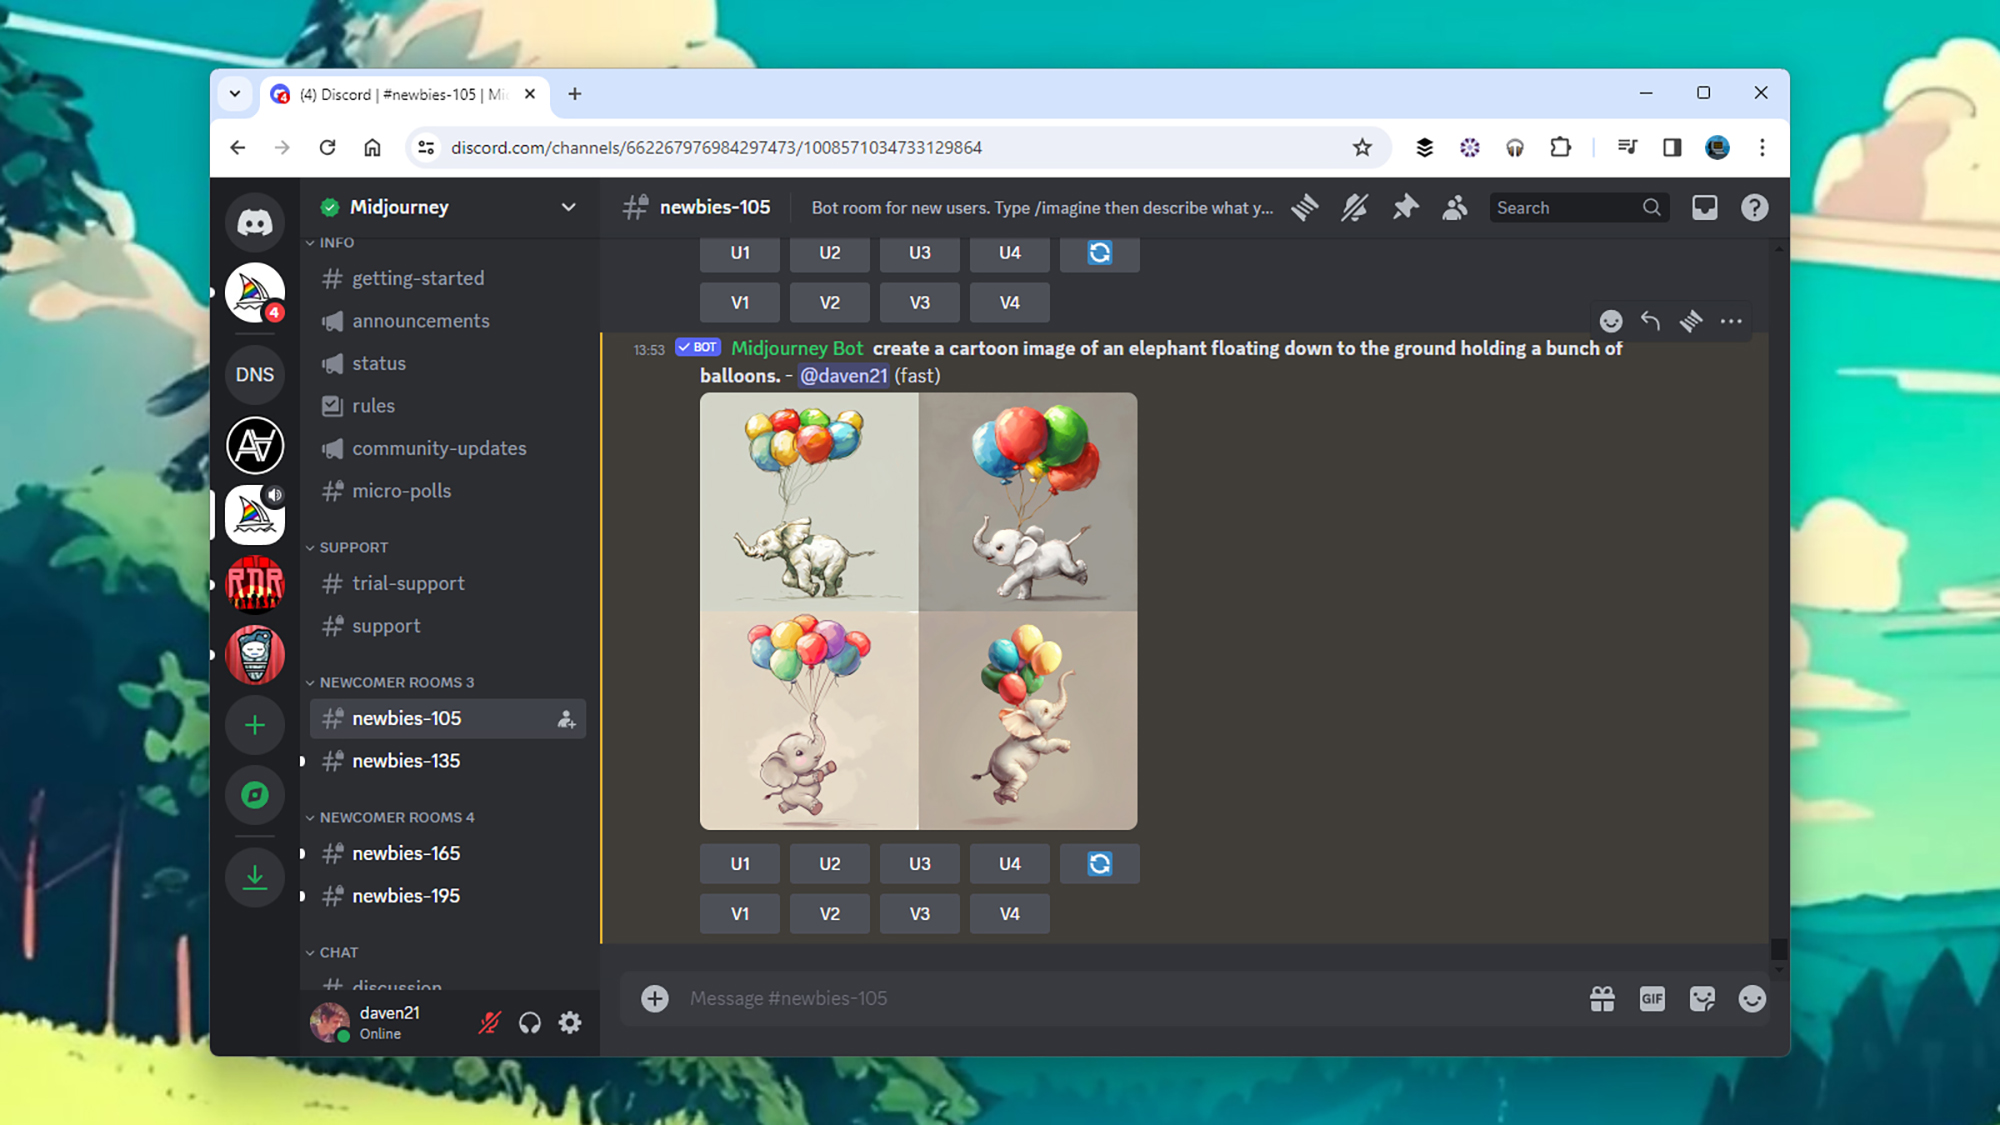Open the sticker picker icon

tap(1702, 998)
